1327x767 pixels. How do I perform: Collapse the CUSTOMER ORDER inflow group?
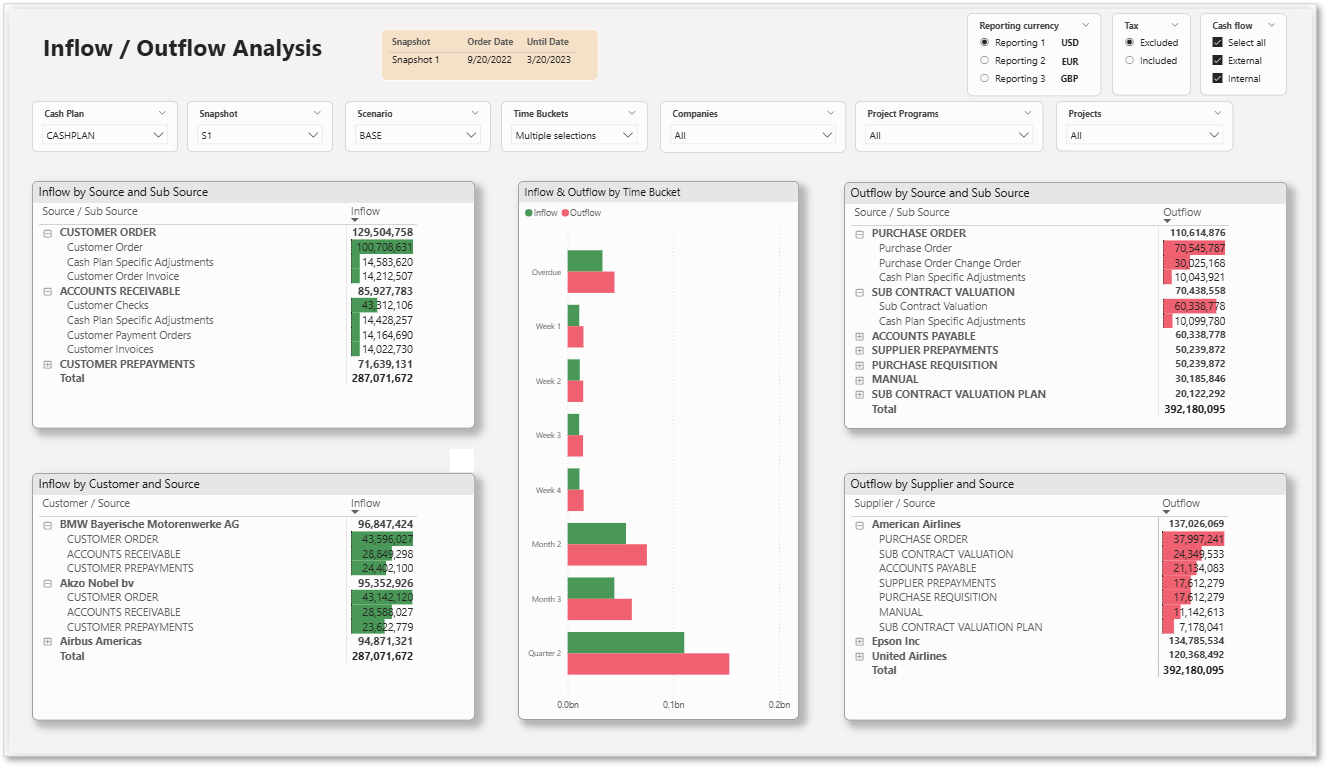[x=47, y=233]
